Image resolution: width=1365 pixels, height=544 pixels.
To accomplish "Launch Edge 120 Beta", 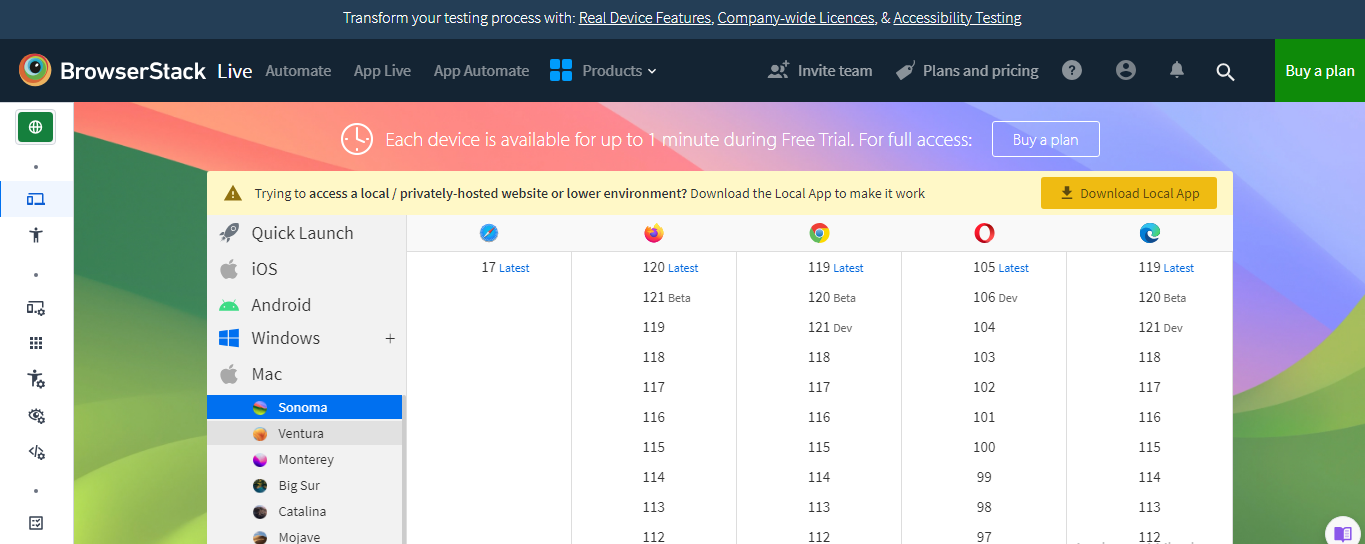I will tap(1161, 297).
